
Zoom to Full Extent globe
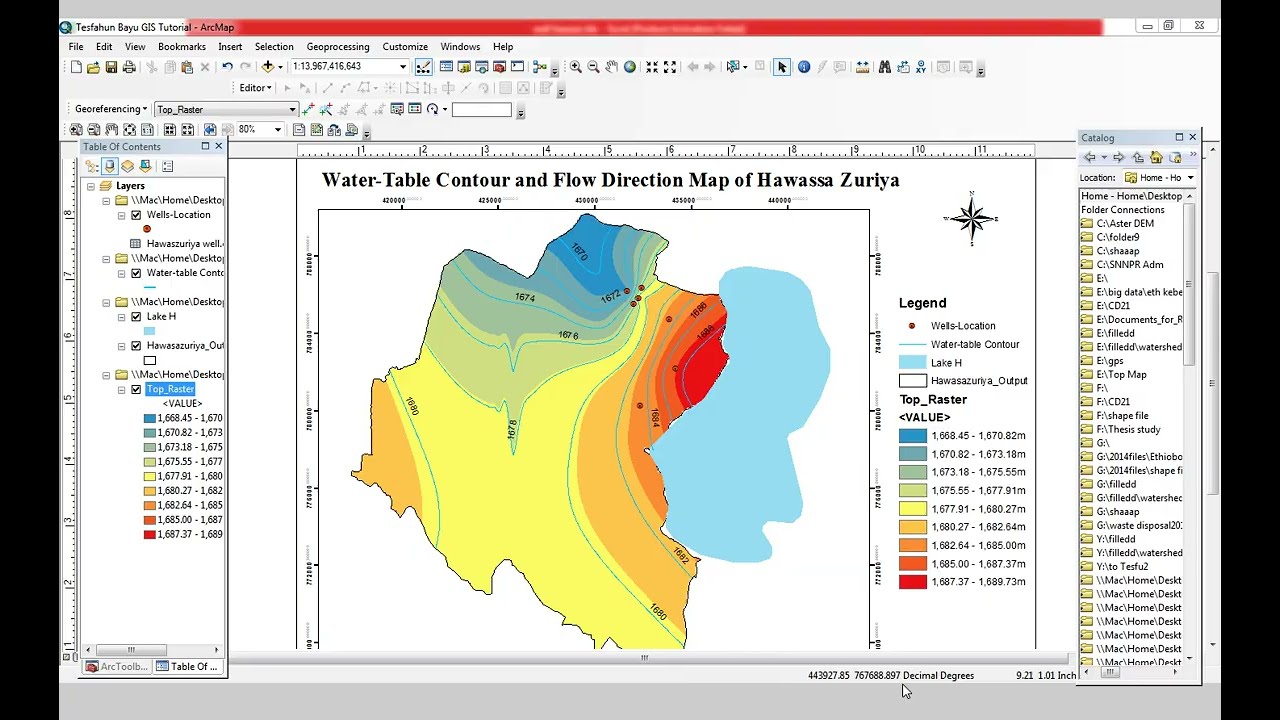click(630, 67)
